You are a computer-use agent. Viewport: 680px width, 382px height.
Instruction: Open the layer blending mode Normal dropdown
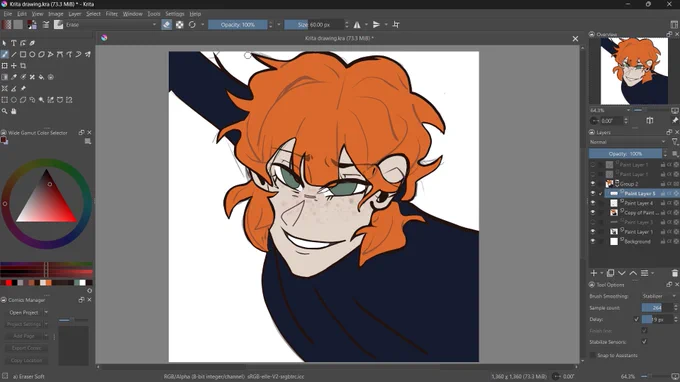(628, 142)
